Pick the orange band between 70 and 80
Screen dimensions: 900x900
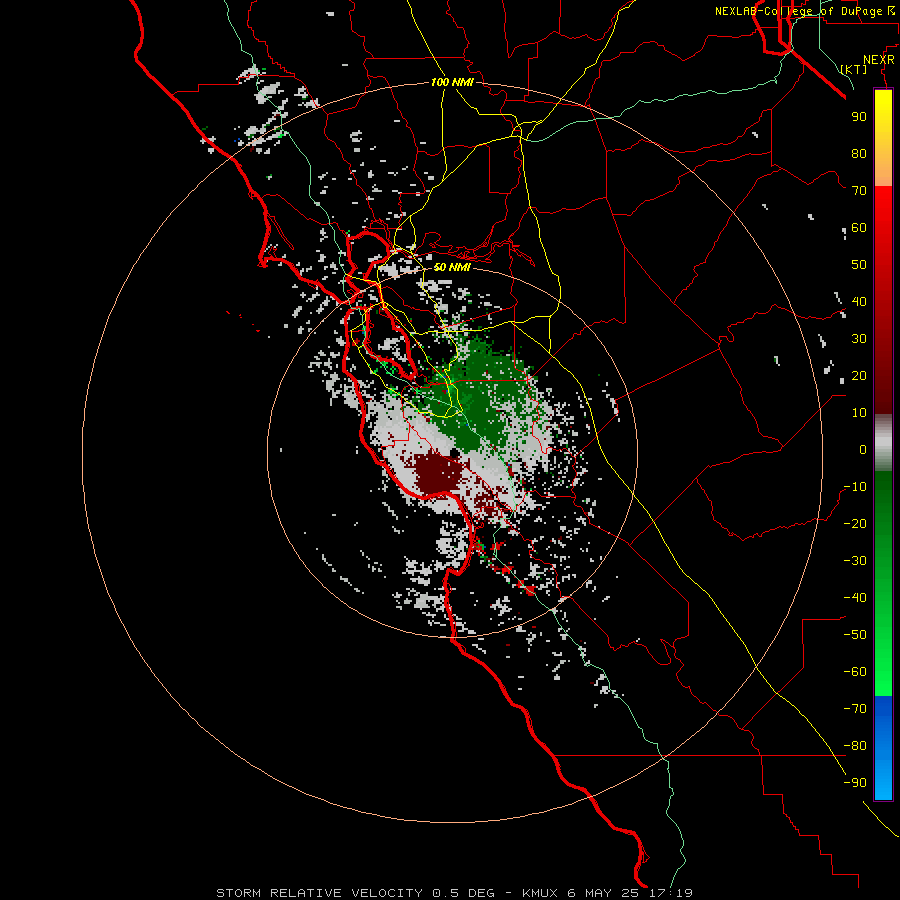(x=883, y=172)
